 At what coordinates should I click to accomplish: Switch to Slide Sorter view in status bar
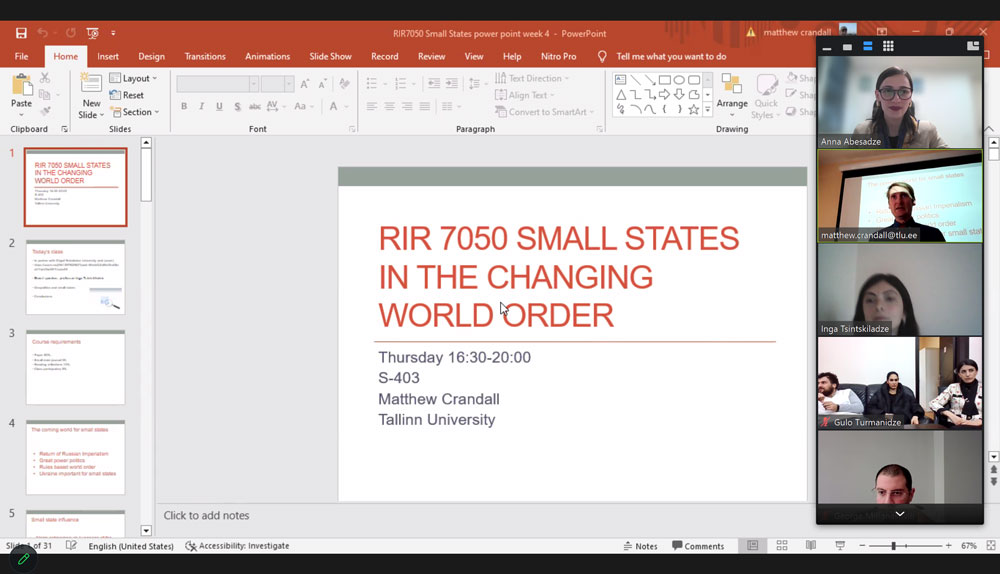pos(782,546)
